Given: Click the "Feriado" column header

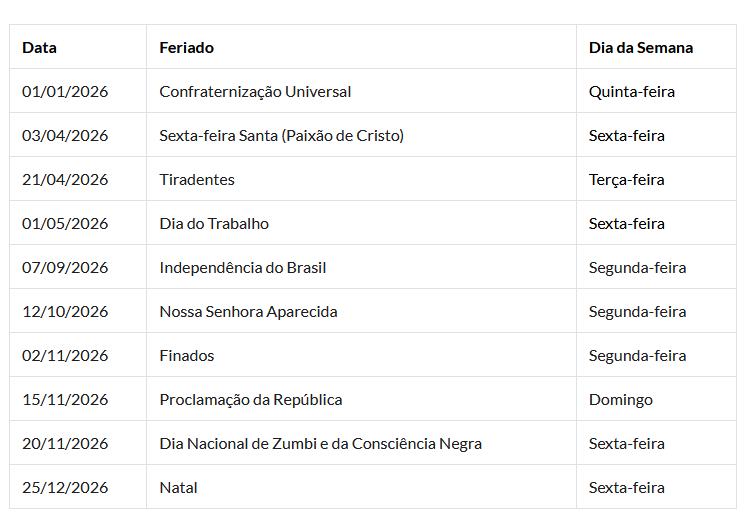Looking at the screenshot, I should coord(186,48).
